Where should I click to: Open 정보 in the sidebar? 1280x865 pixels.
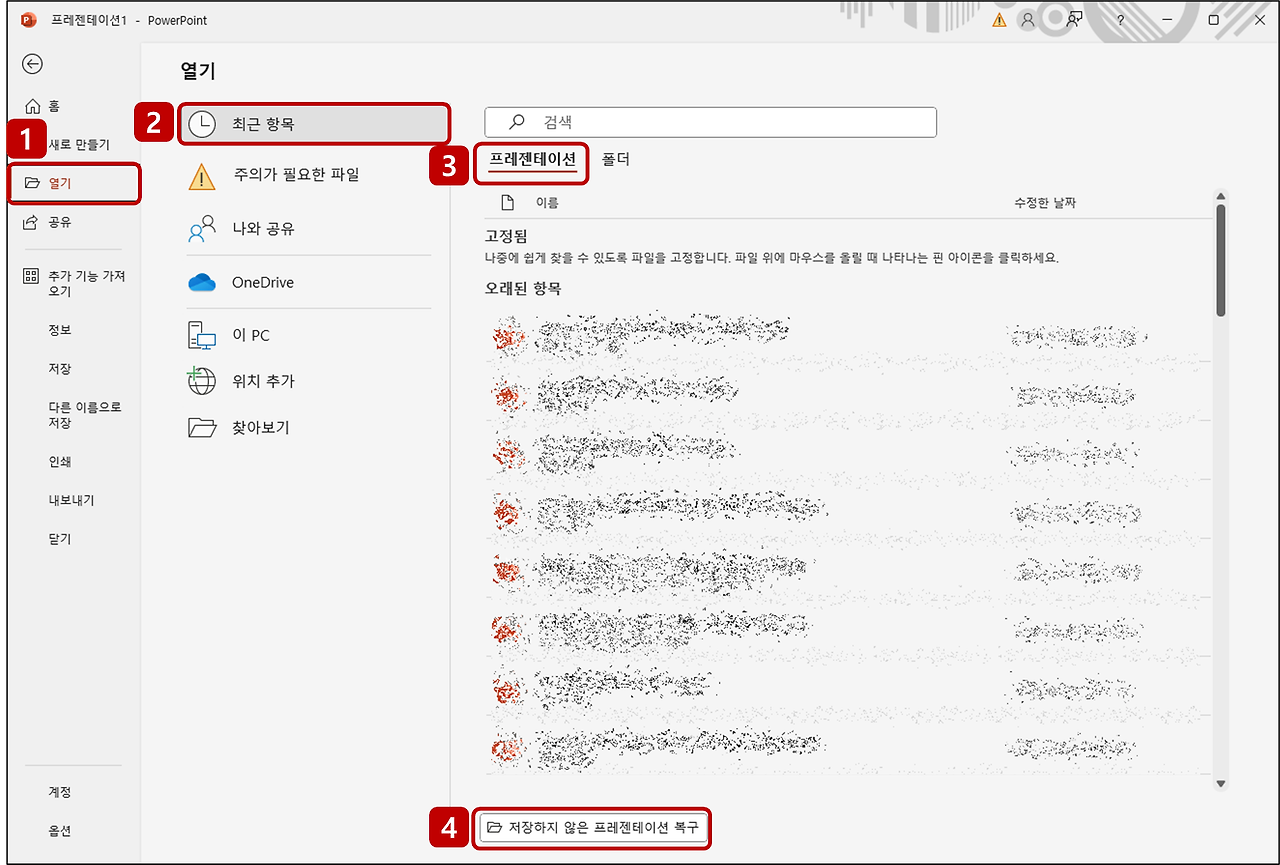(60, 330)
